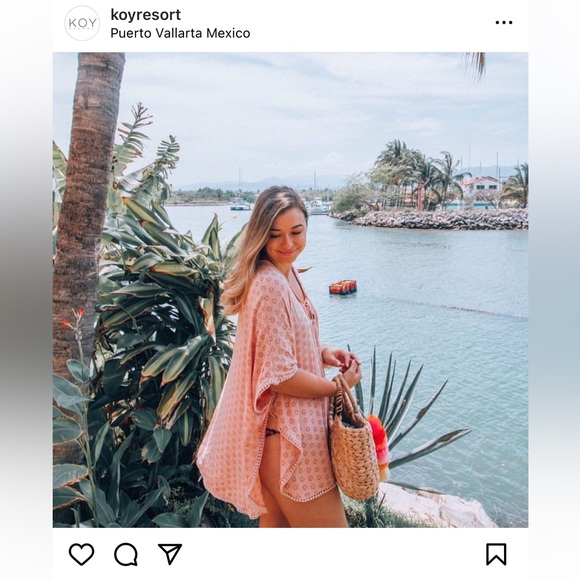
Task: Visit the koyresort profile username
Action: pos(146,15)
